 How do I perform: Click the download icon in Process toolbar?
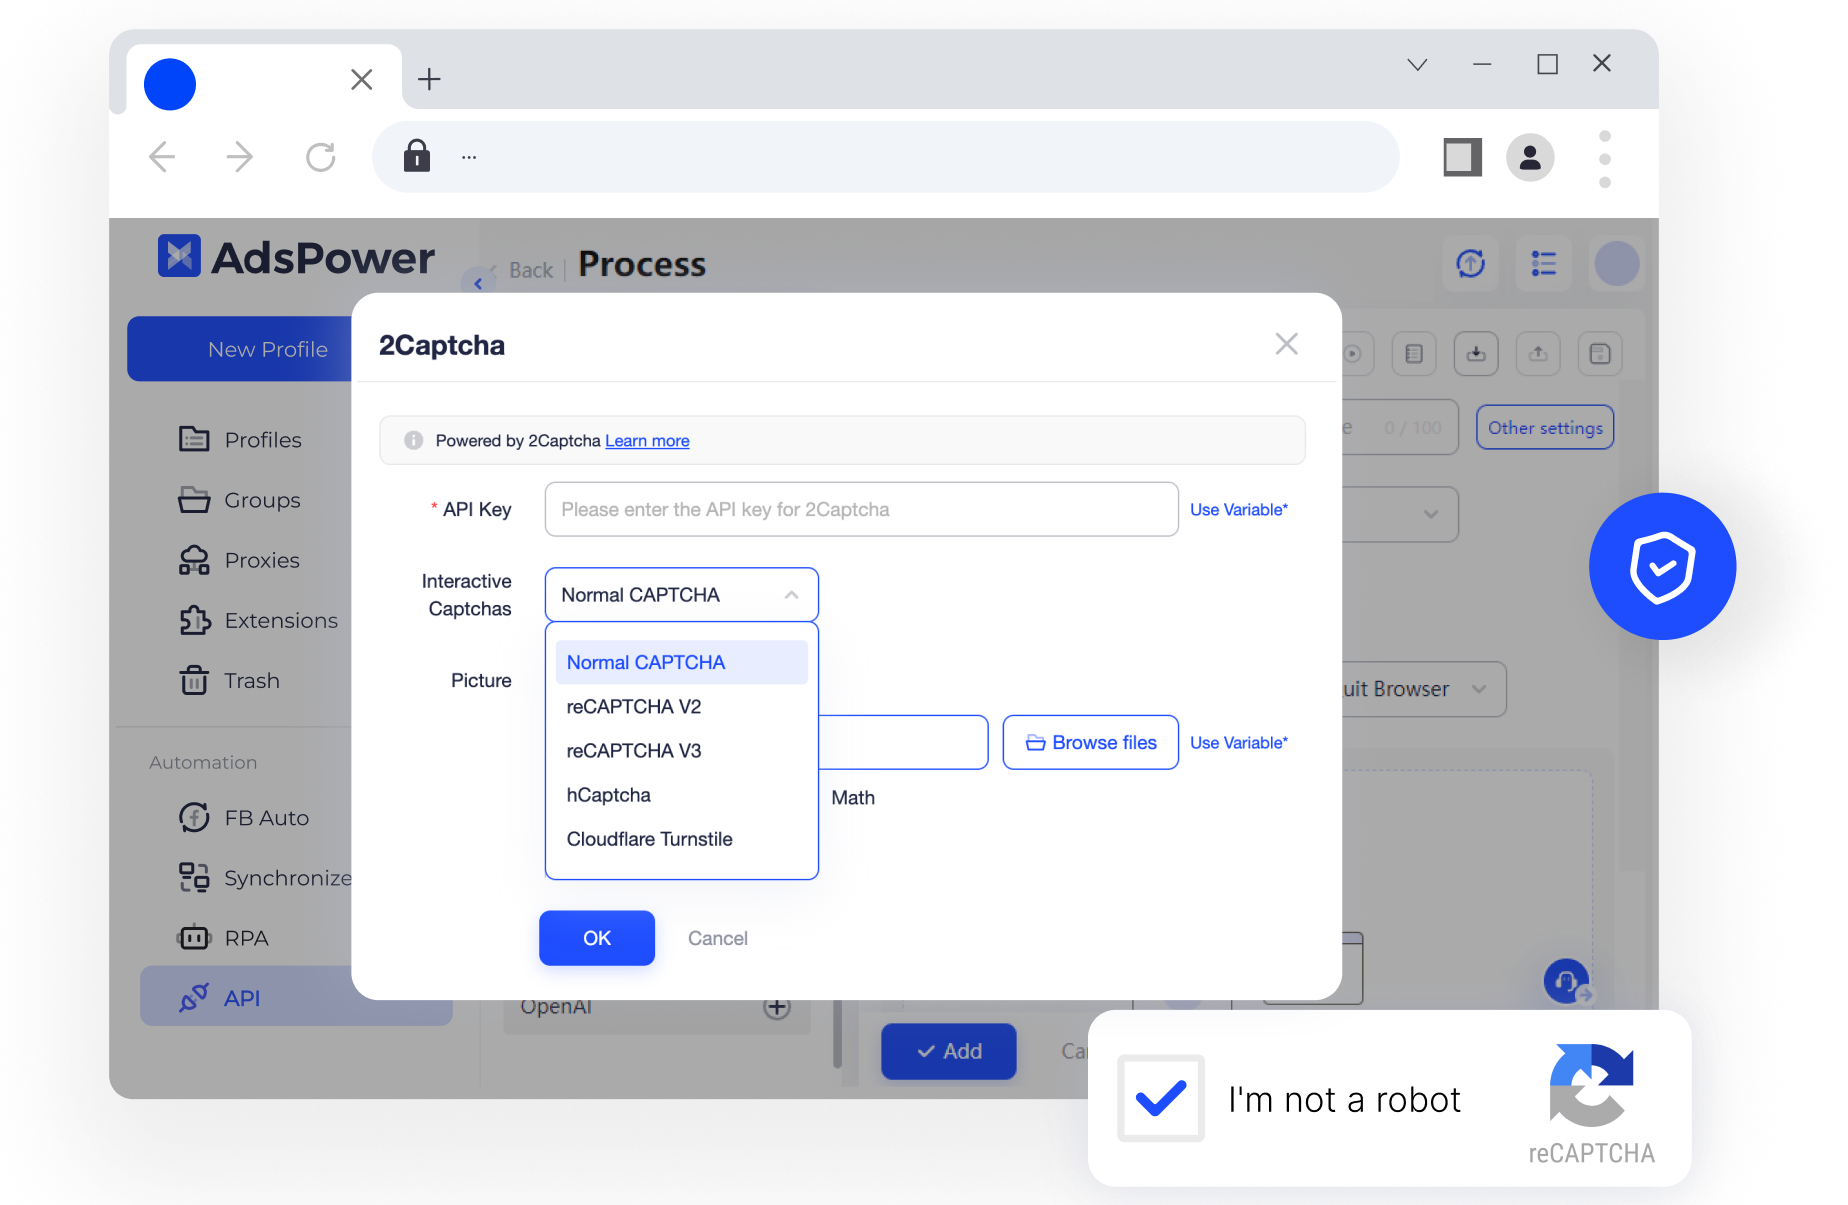(1476, 354)
